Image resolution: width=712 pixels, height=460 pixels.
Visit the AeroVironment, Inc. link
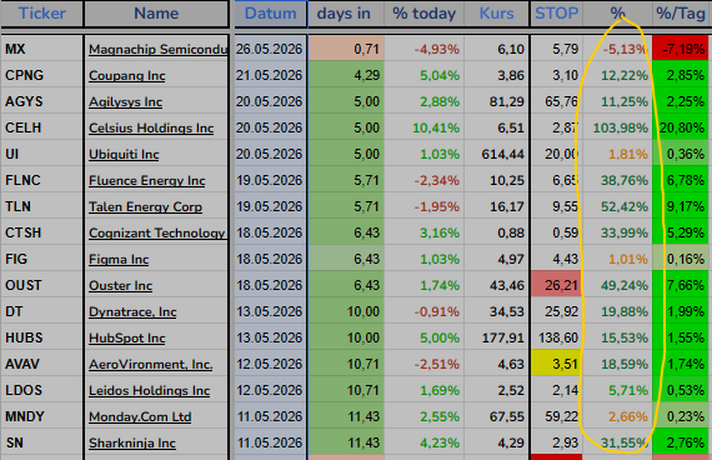pos(151,365)
